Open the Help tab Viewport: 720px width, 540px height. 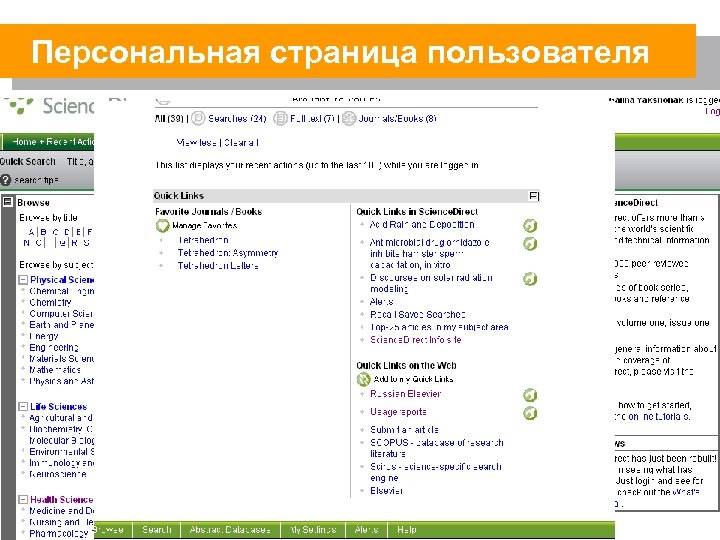(406, 529)
